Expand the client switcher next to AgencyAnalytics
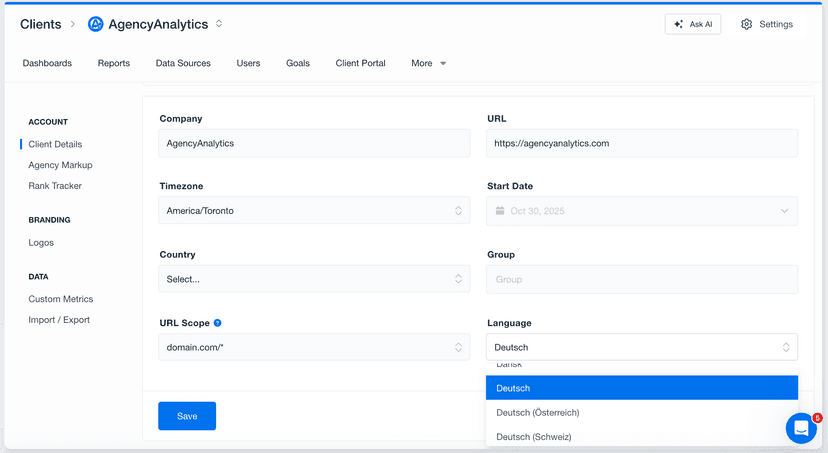 pyautogui.click(x=219, y=24)
